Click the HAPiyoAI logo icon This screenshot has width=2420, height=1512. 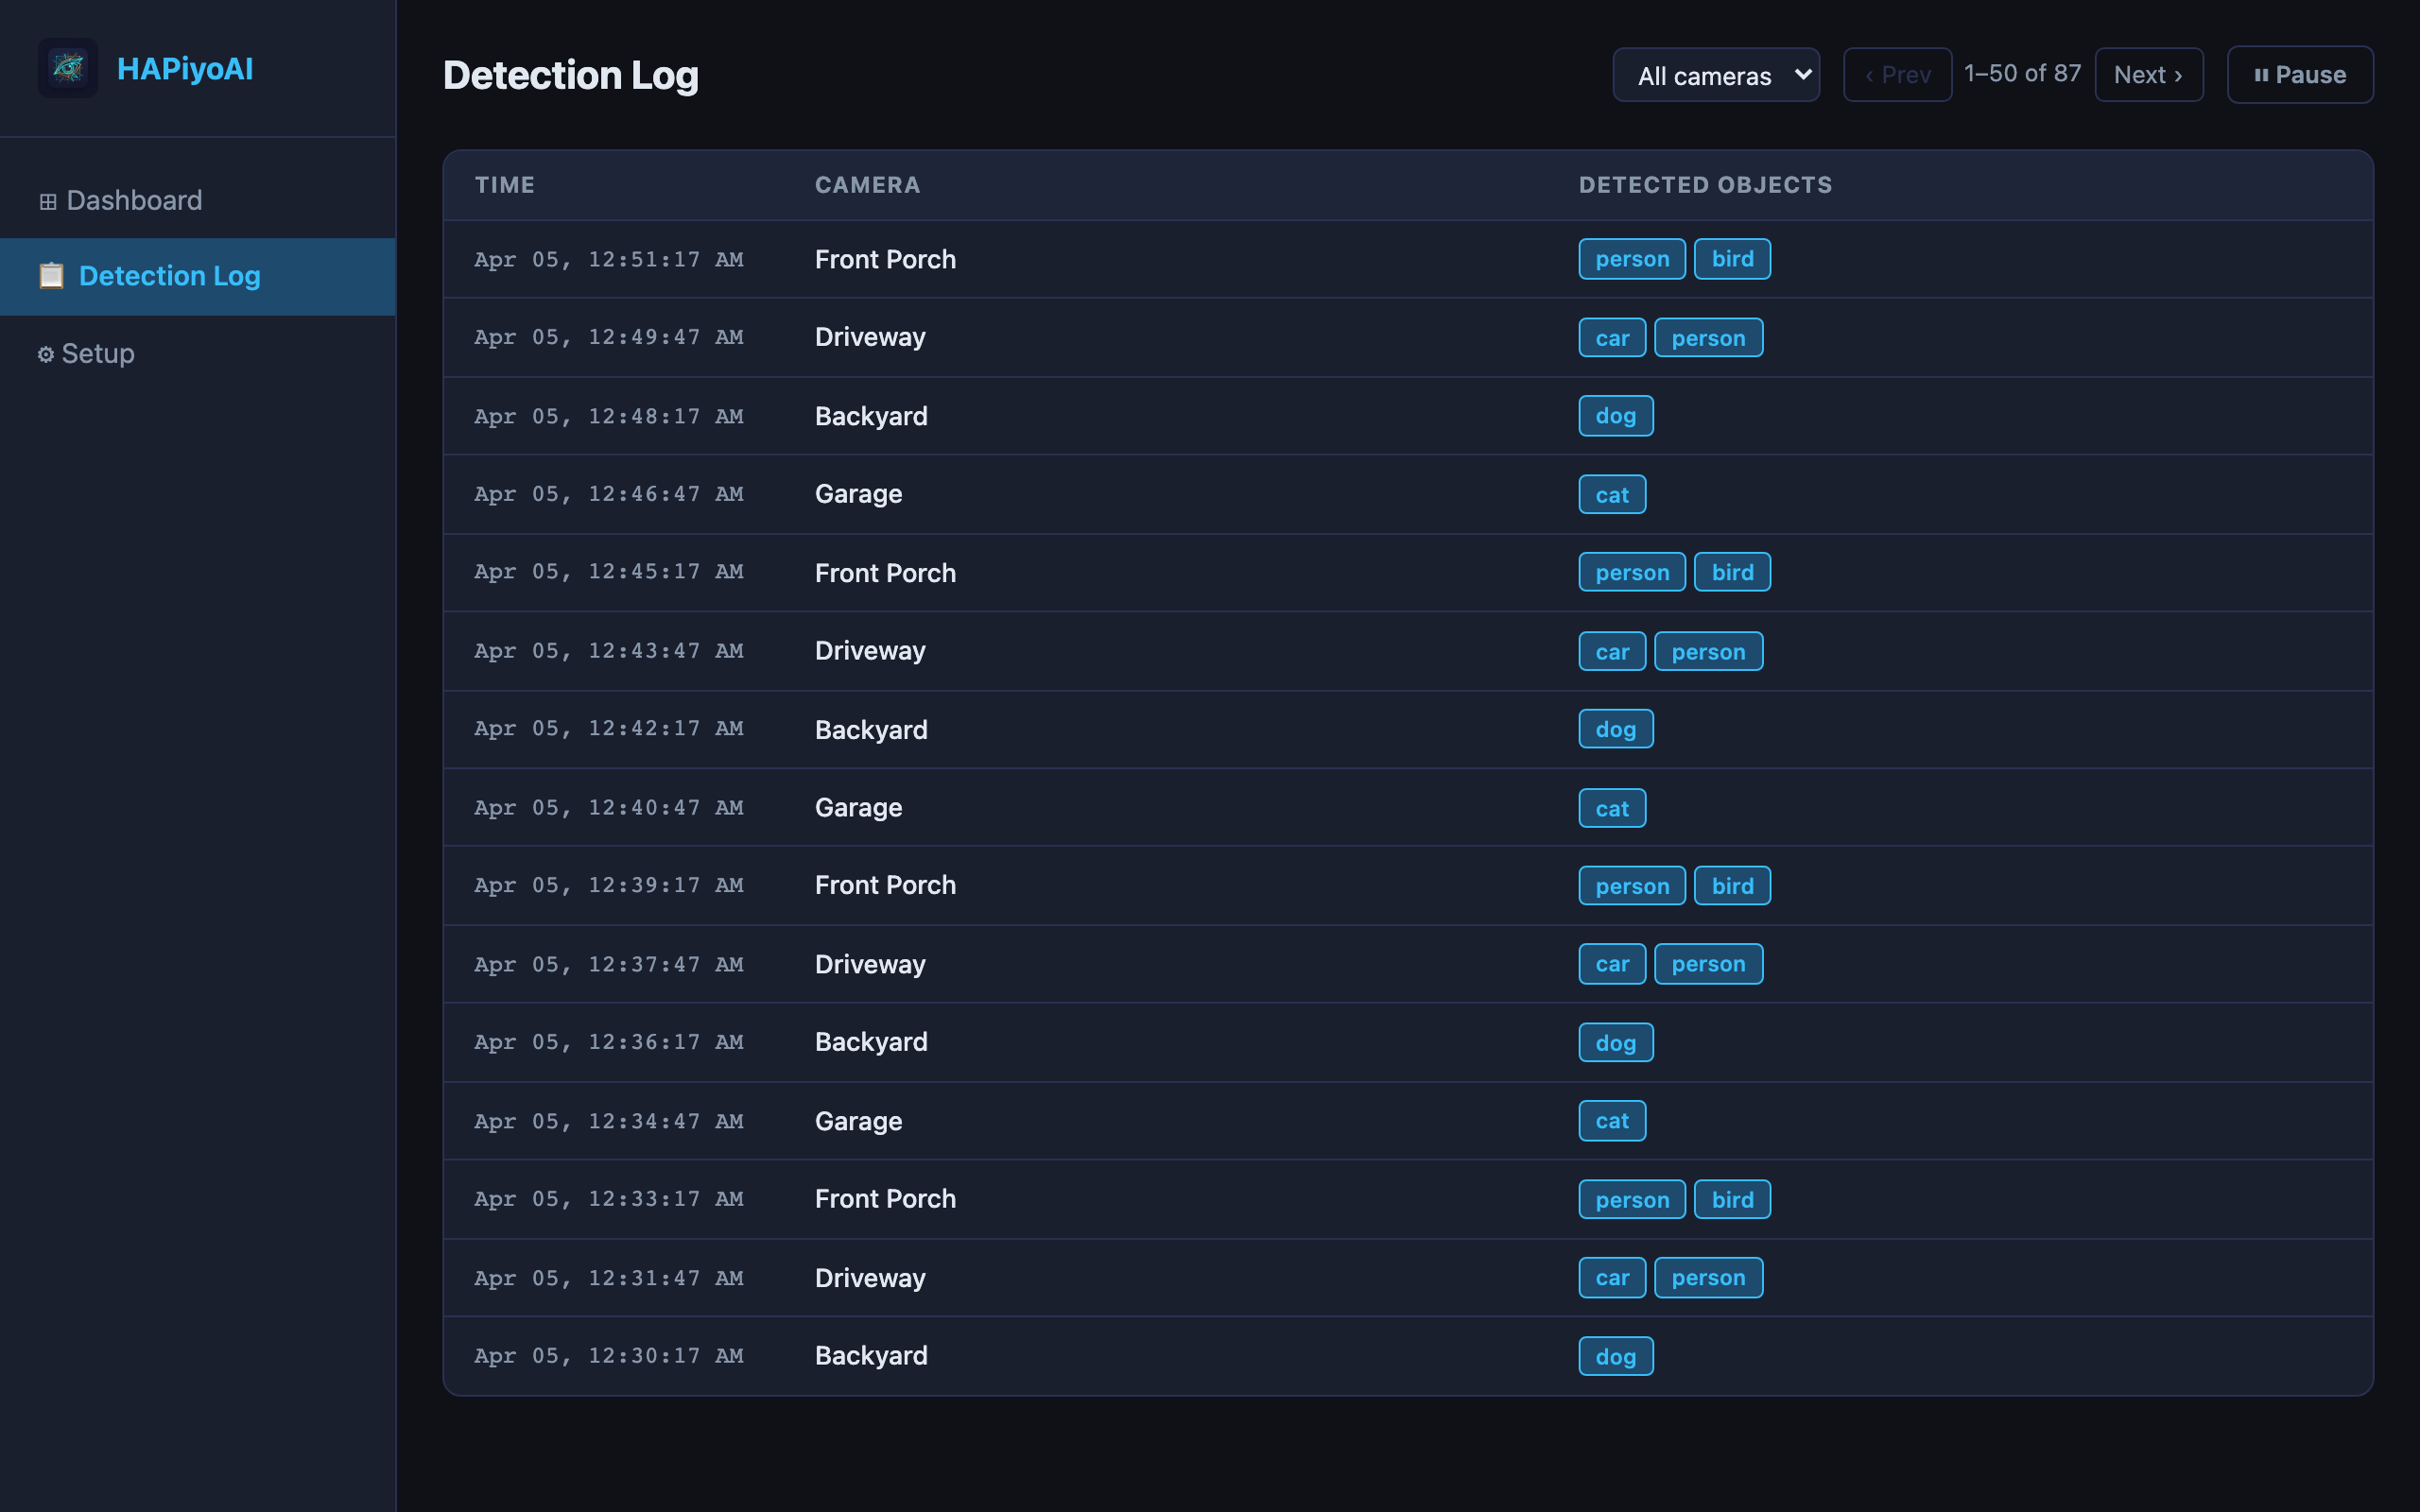67,67
